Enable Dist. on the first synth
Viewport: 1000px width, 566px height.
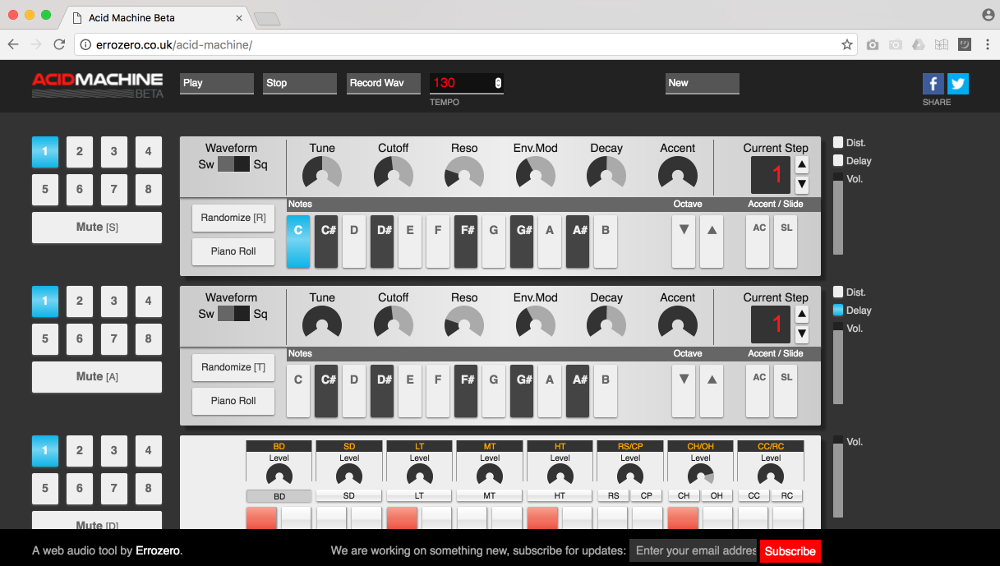[x=838, y=142]
